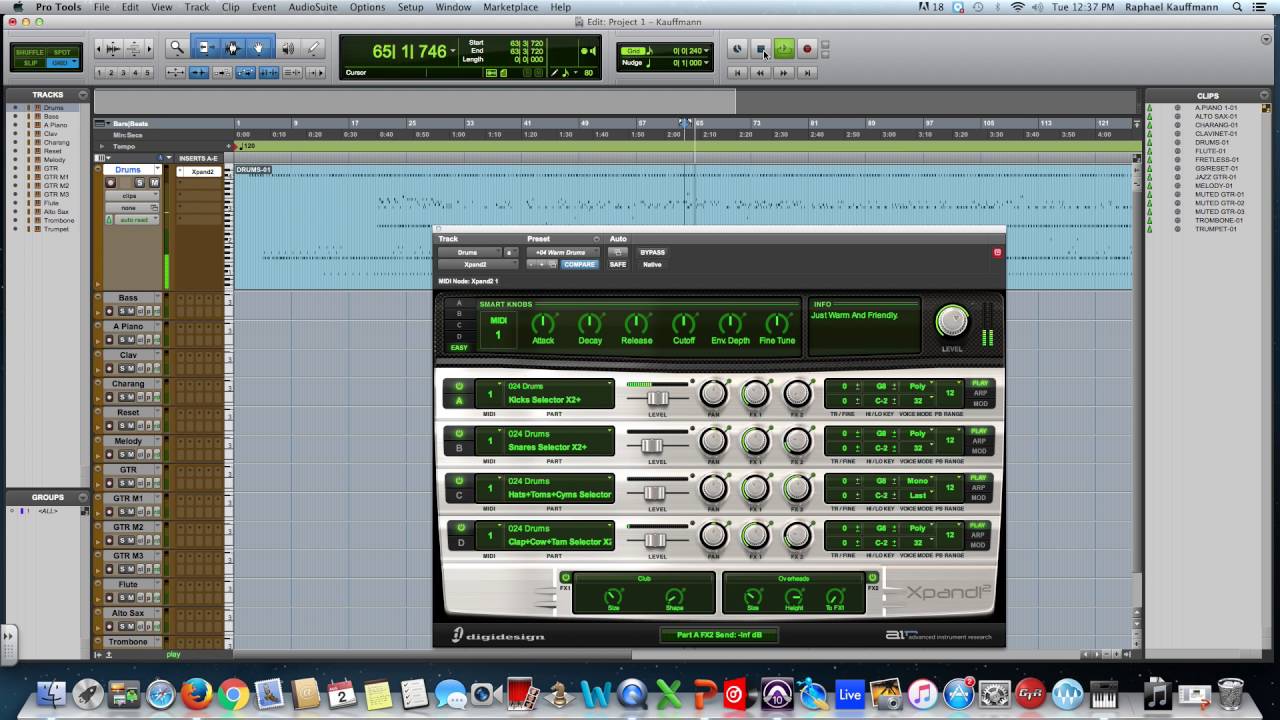This screenshot has height=720, width=1280.
Task: Select the Scrubber speaker tool
Action: click(x=288, y=48)
